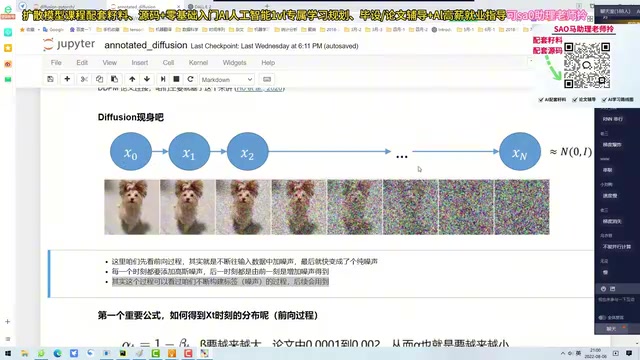Click the last pure-noise image

522,207
